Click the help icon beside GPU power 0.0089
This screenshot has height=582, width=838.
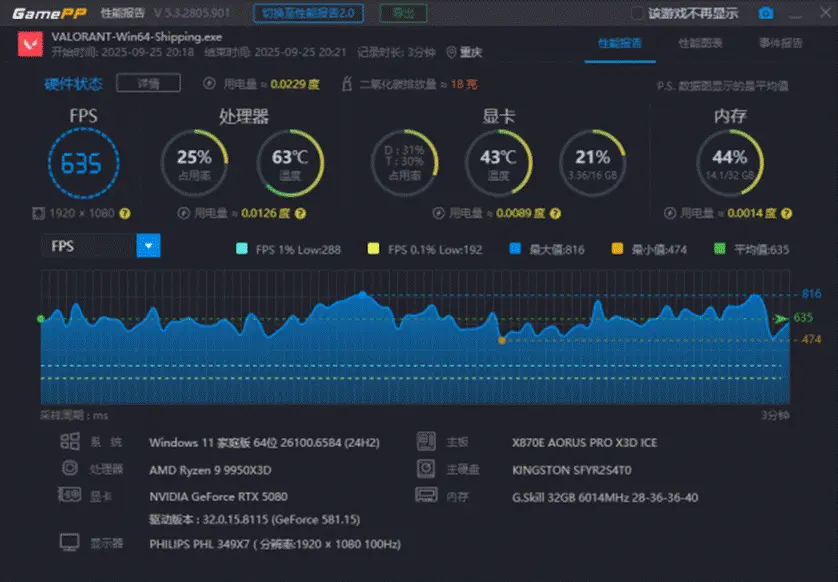tap(555, 213)
